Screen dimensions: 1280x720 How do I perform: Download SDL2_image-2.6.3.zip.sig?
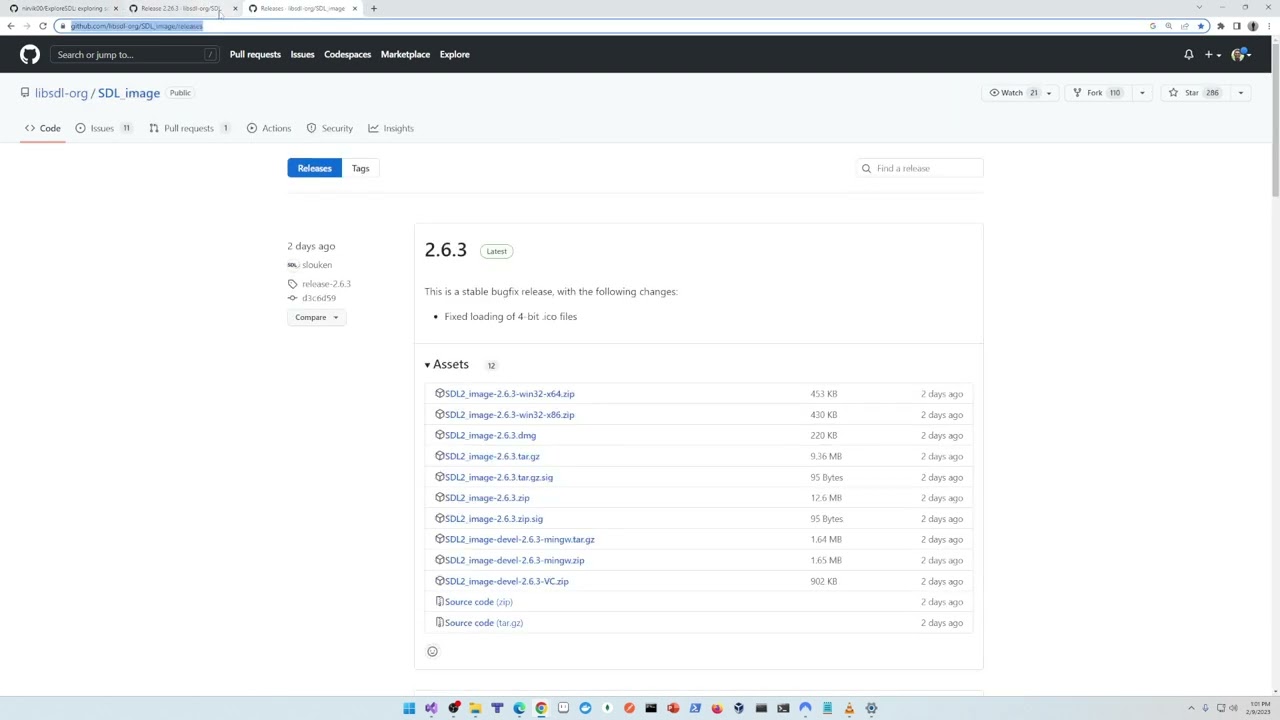tap(493, 519)
